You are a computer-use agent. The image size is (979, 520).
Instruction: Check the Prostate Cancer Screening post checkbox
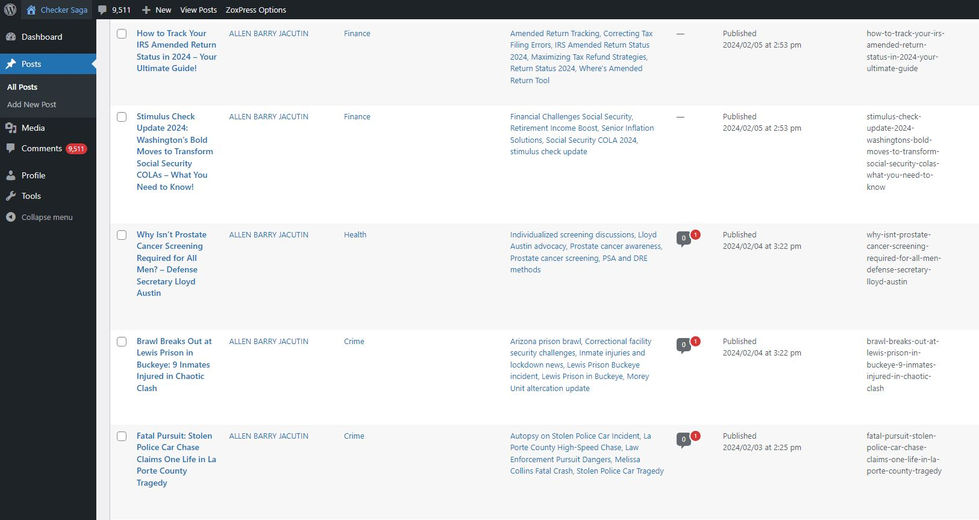[x=122, y=235]
